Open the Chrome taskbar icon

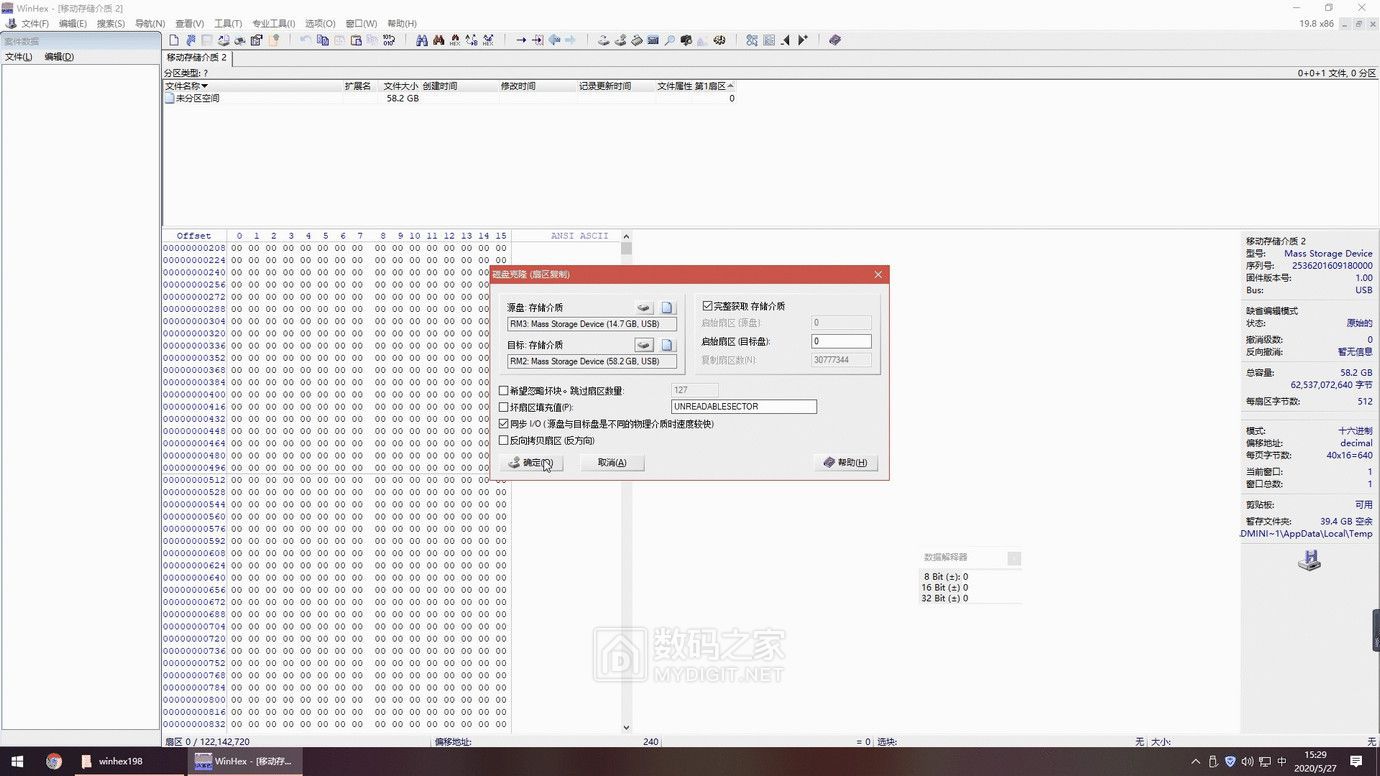[x=54, y=761]
